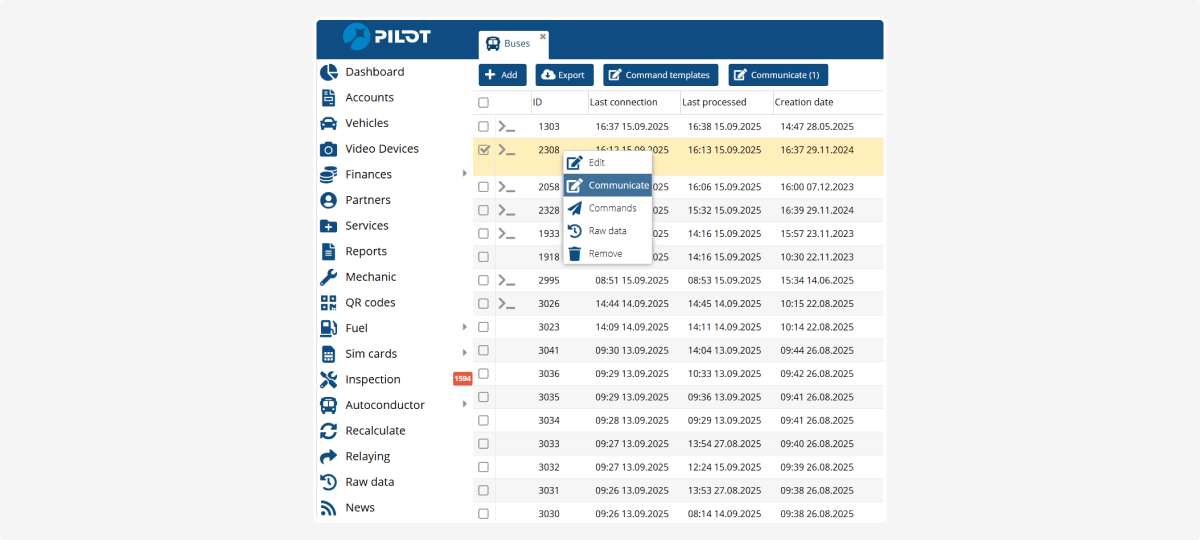This screenshot has width=1200, height=540.
Task: Select the Mechanic wrench icon
Action: (328, 277)
